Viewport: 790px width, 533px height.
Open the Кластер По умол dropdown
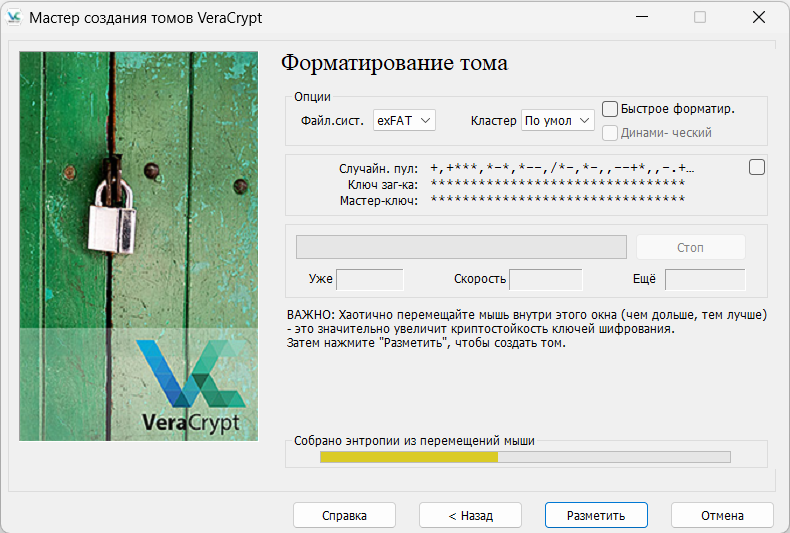[x=558, y=120]
